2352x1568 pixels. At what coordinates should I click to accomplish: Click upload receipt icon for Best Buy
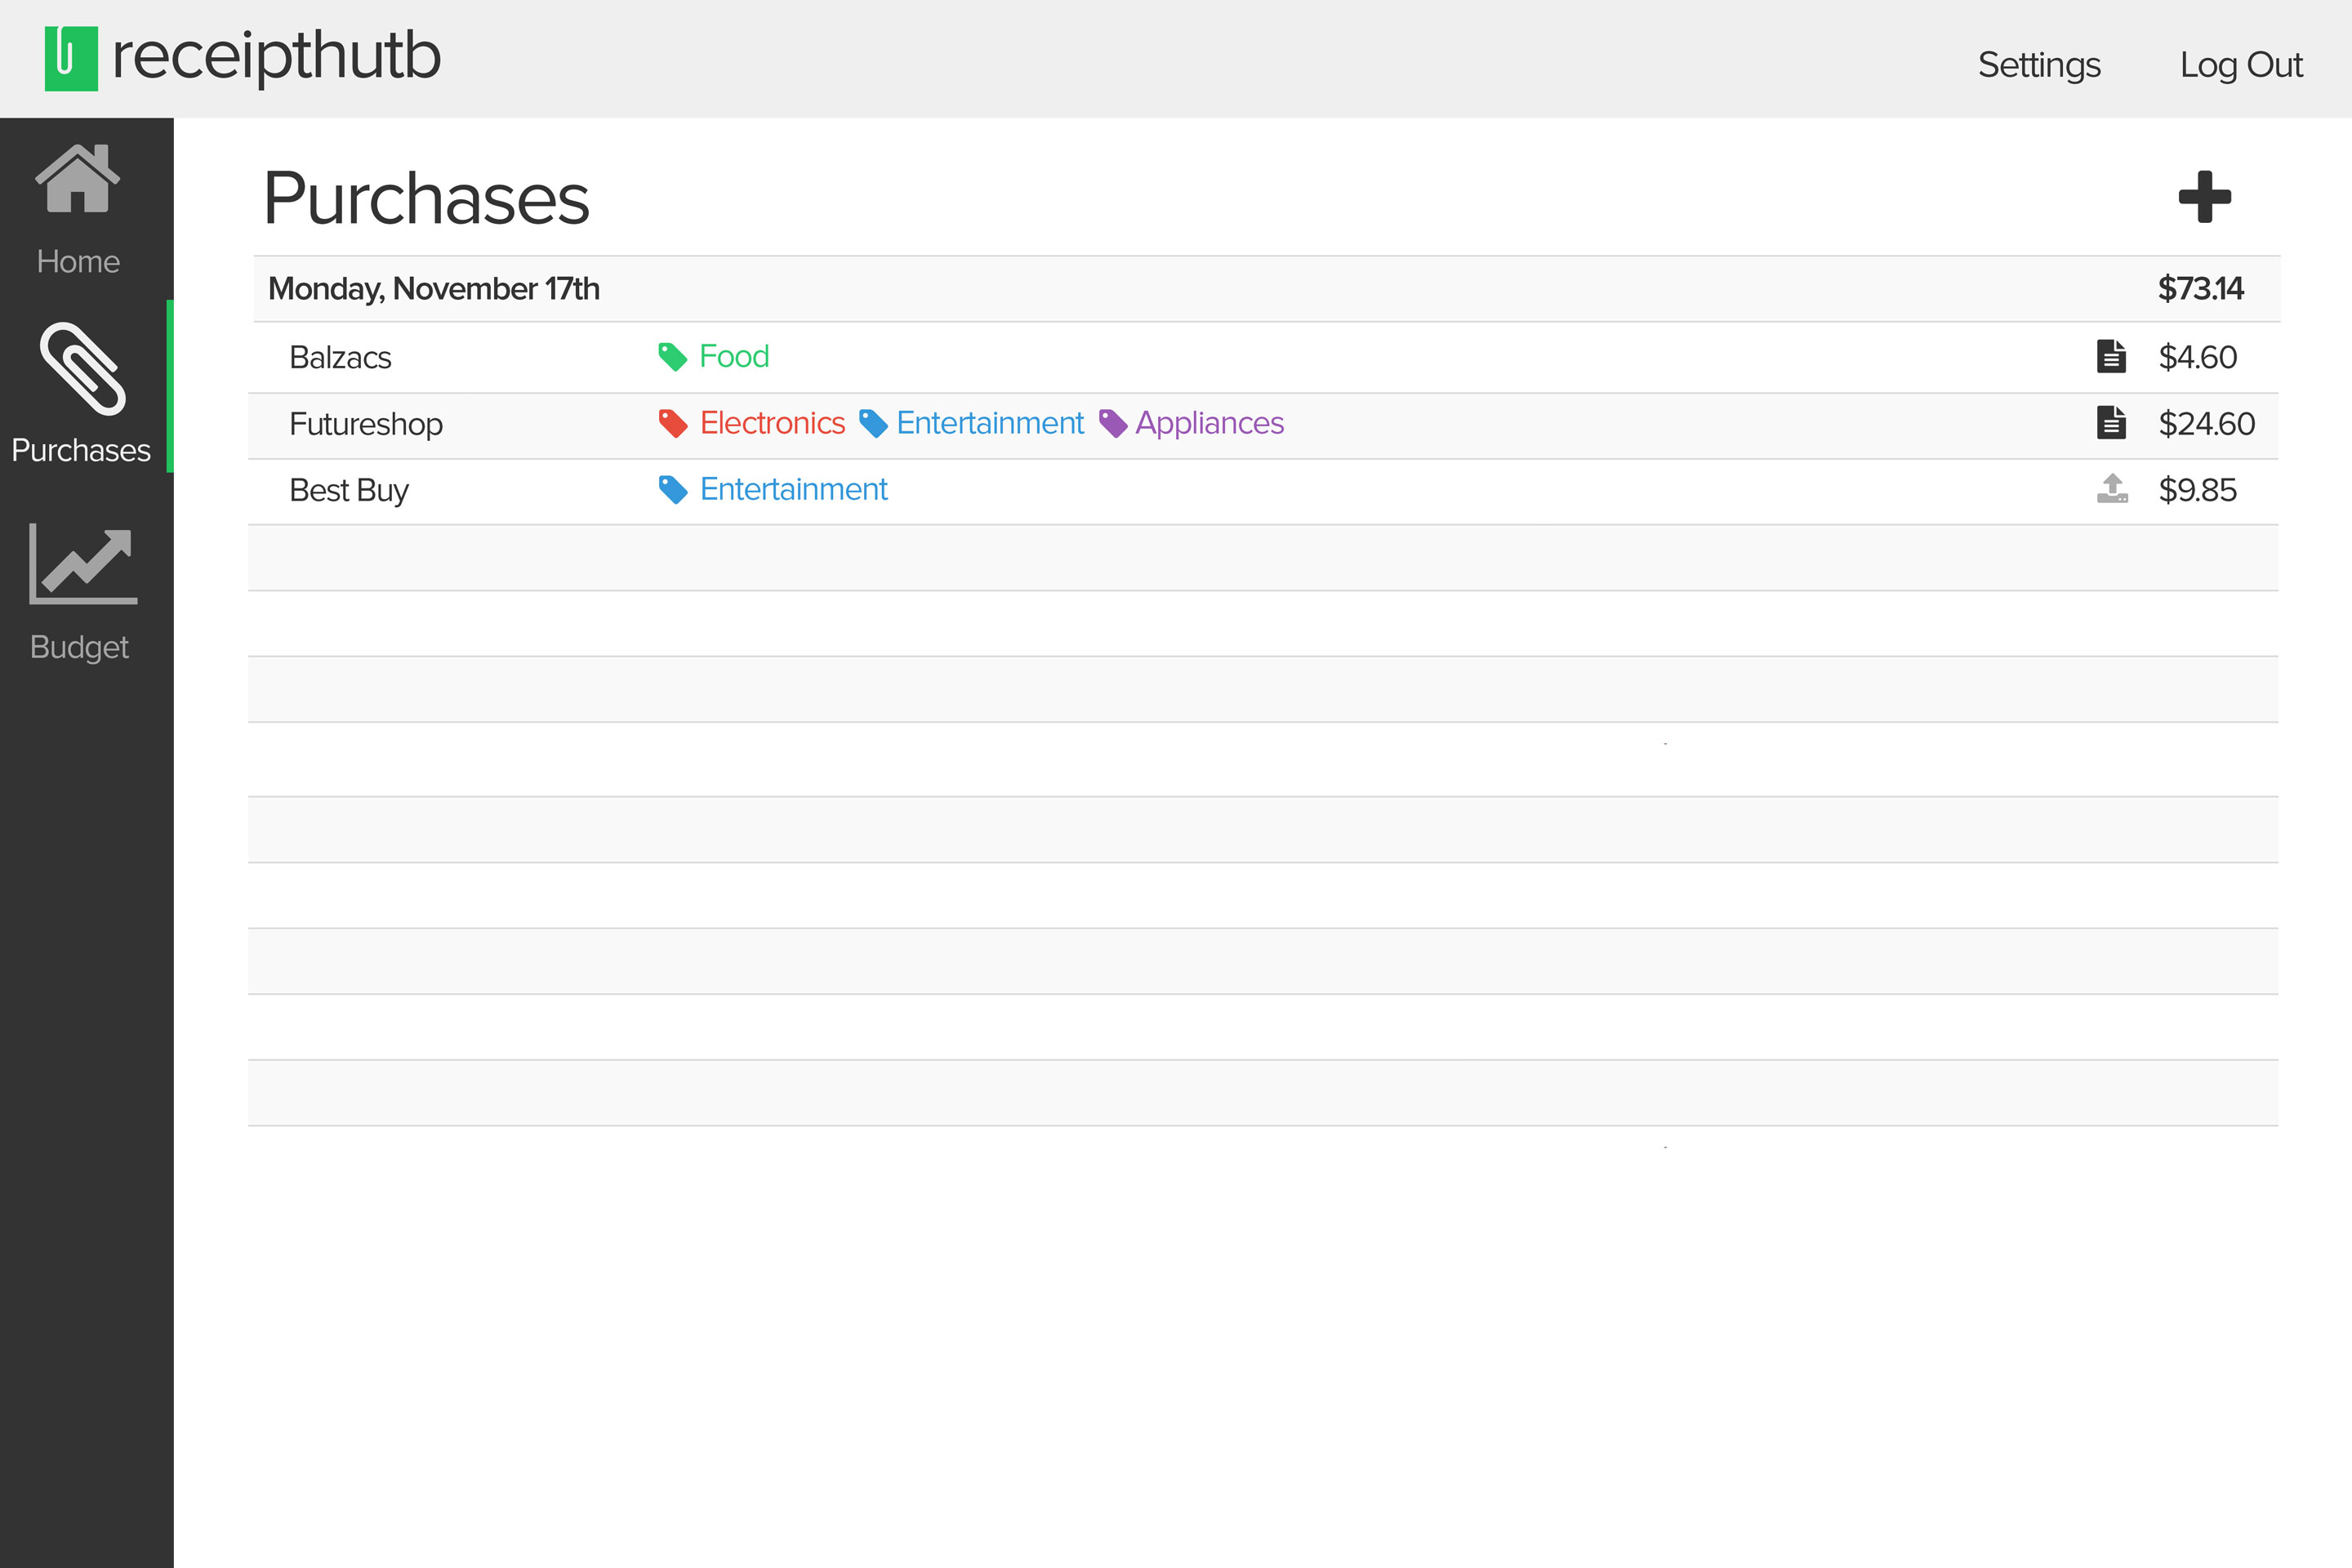coord(2112,489)
